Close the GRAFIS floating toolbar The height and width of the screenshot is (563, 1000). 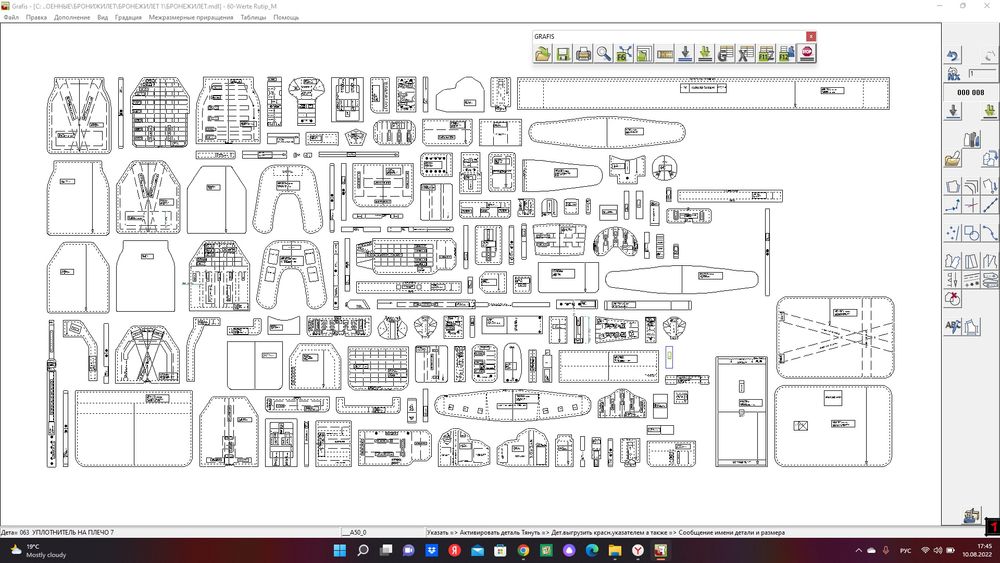(x=811, y=36)
